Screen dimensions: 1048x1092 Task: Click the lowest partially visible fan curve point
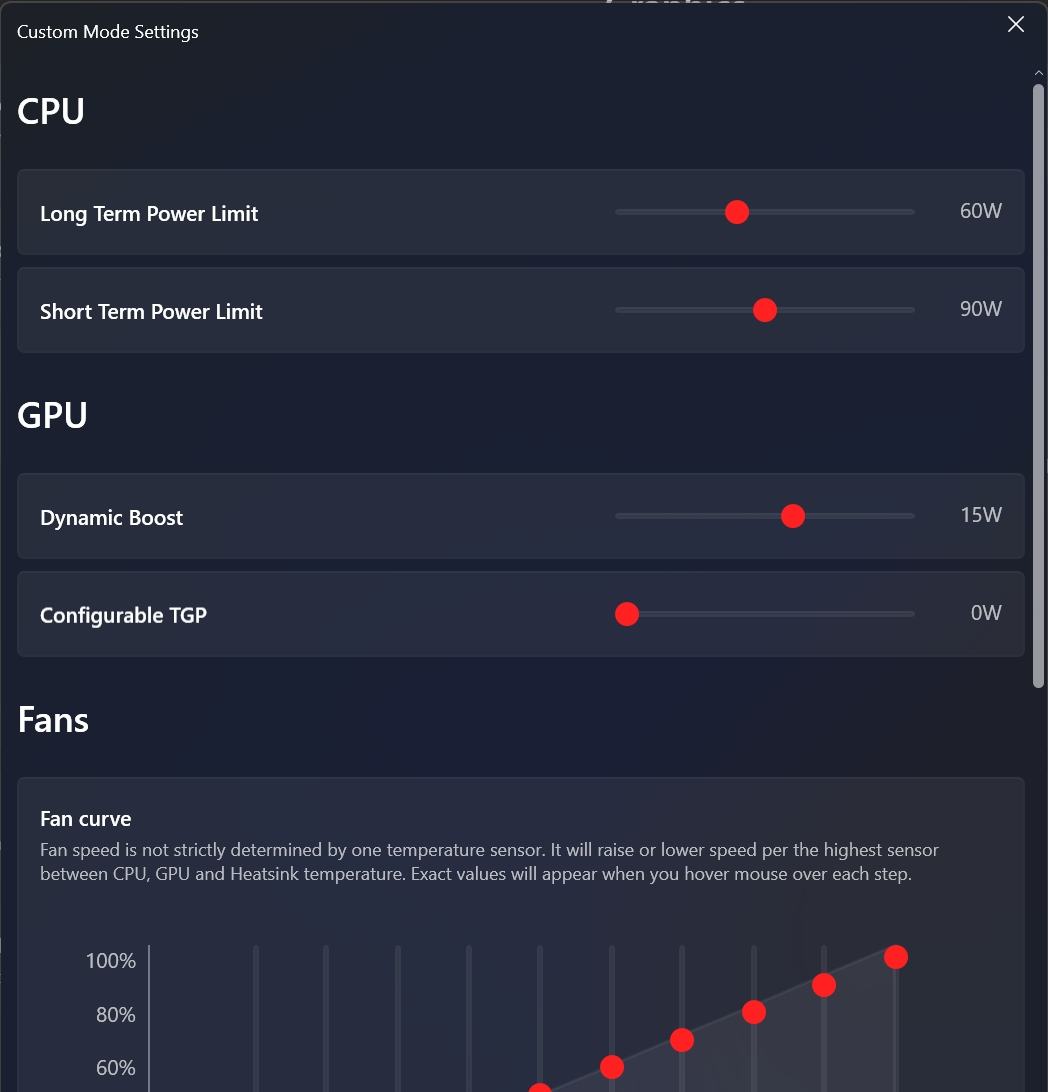pyautogui.click(x=540, y=1088)
